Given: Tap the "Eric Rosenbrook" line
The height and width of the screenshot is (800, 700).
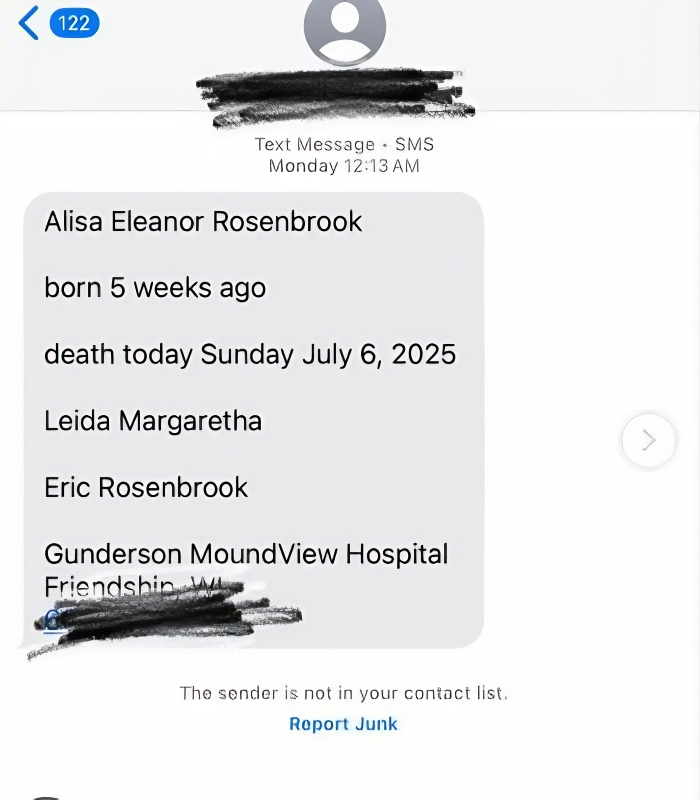Looking at the screenshot, I should tap(146, 487).
